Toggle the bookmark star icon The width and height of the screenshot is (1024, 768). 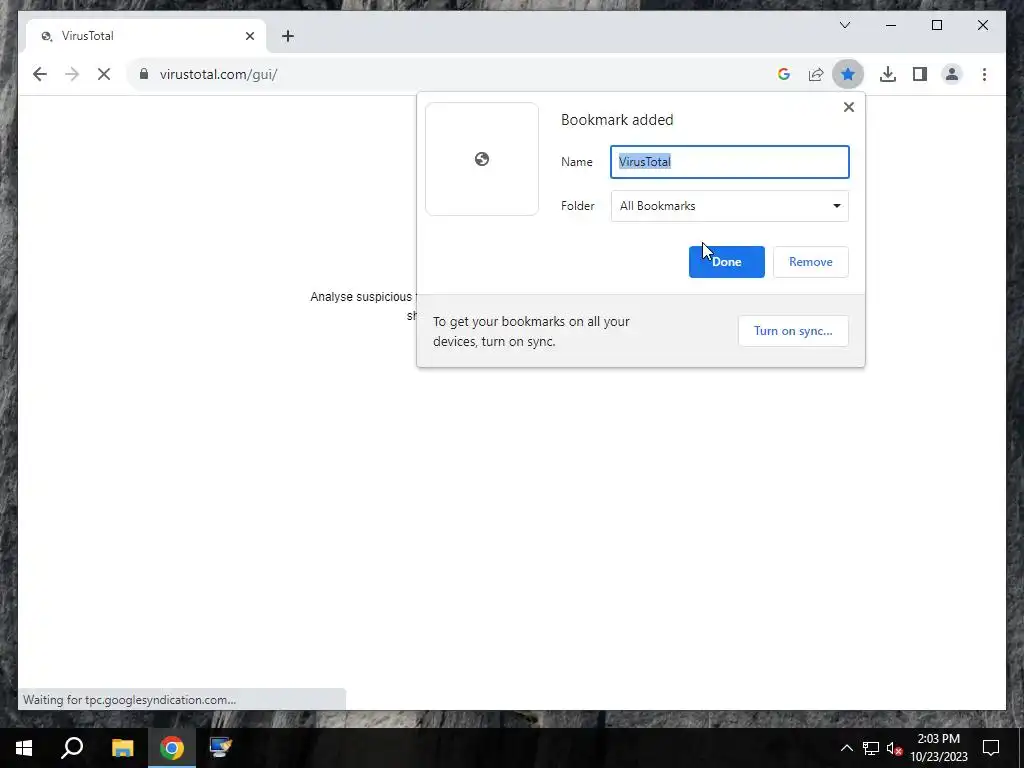[x=848, y=74]
